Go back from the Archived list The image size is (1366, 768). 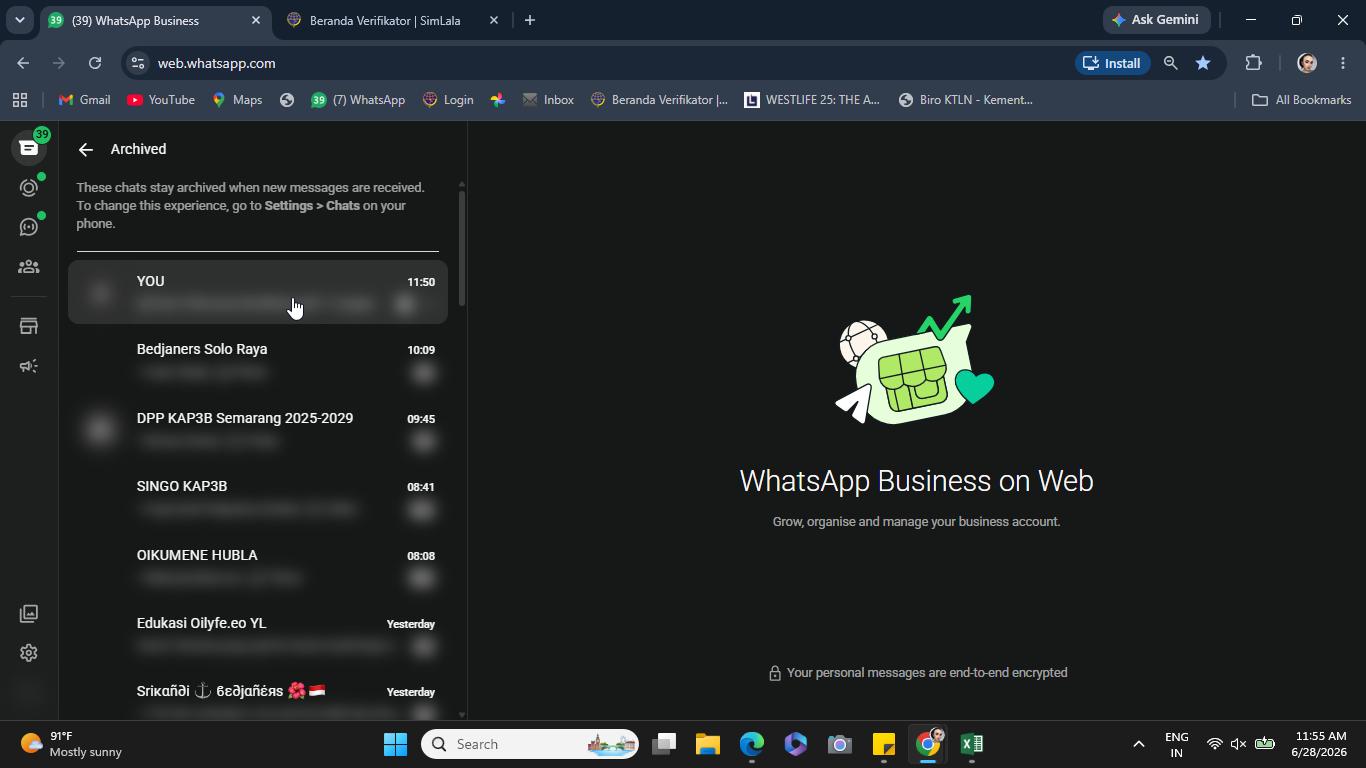86,150
